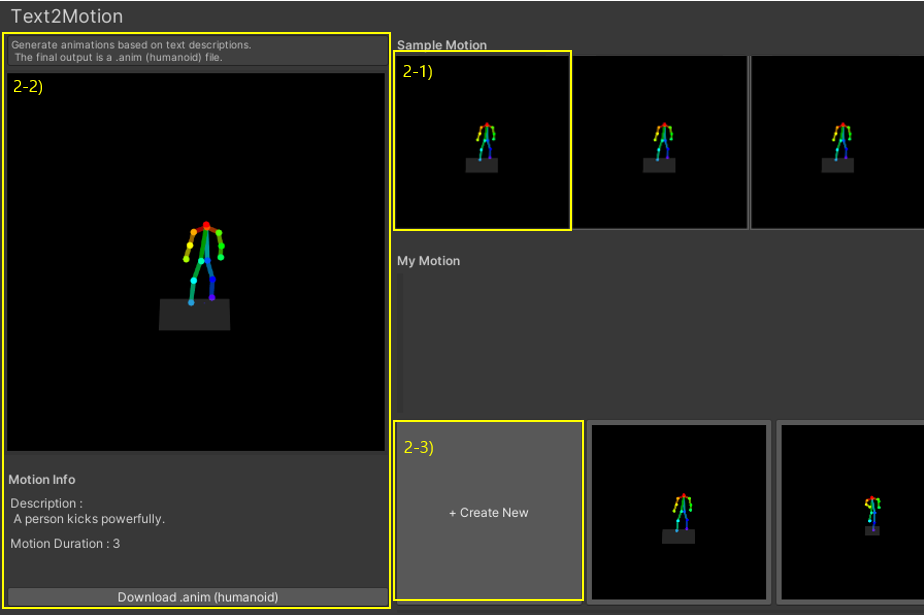Viewport: 924px width, 615px height.
Task: Click the Motion Info heading
Action: click(42, 480)
